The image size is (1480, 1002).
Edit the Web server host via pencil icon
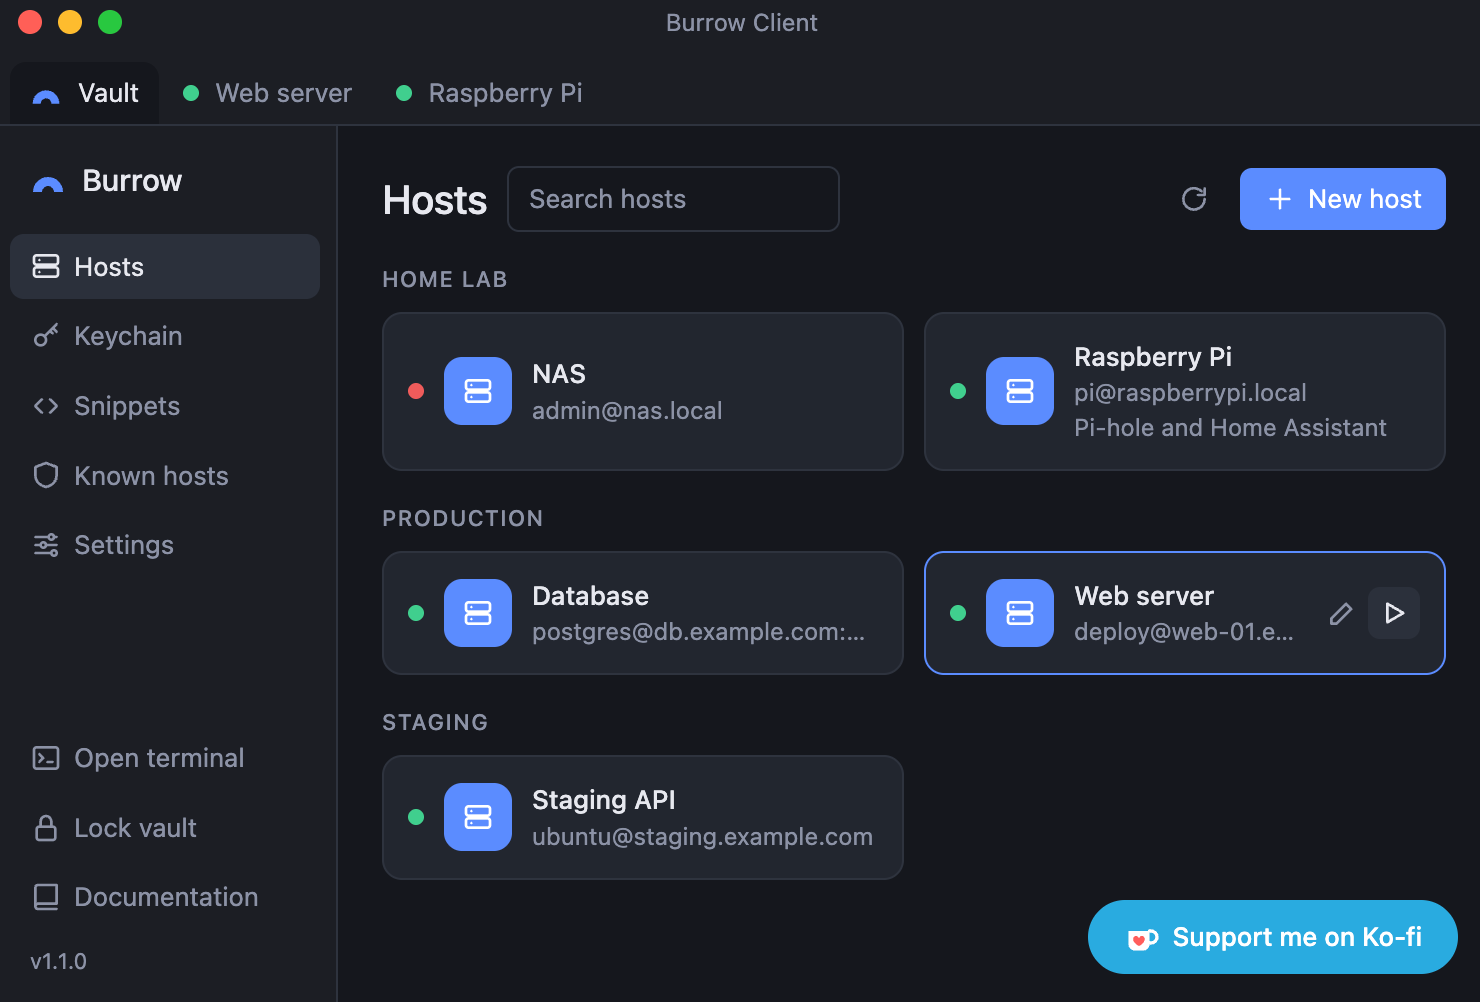(x=1341, y=613)
